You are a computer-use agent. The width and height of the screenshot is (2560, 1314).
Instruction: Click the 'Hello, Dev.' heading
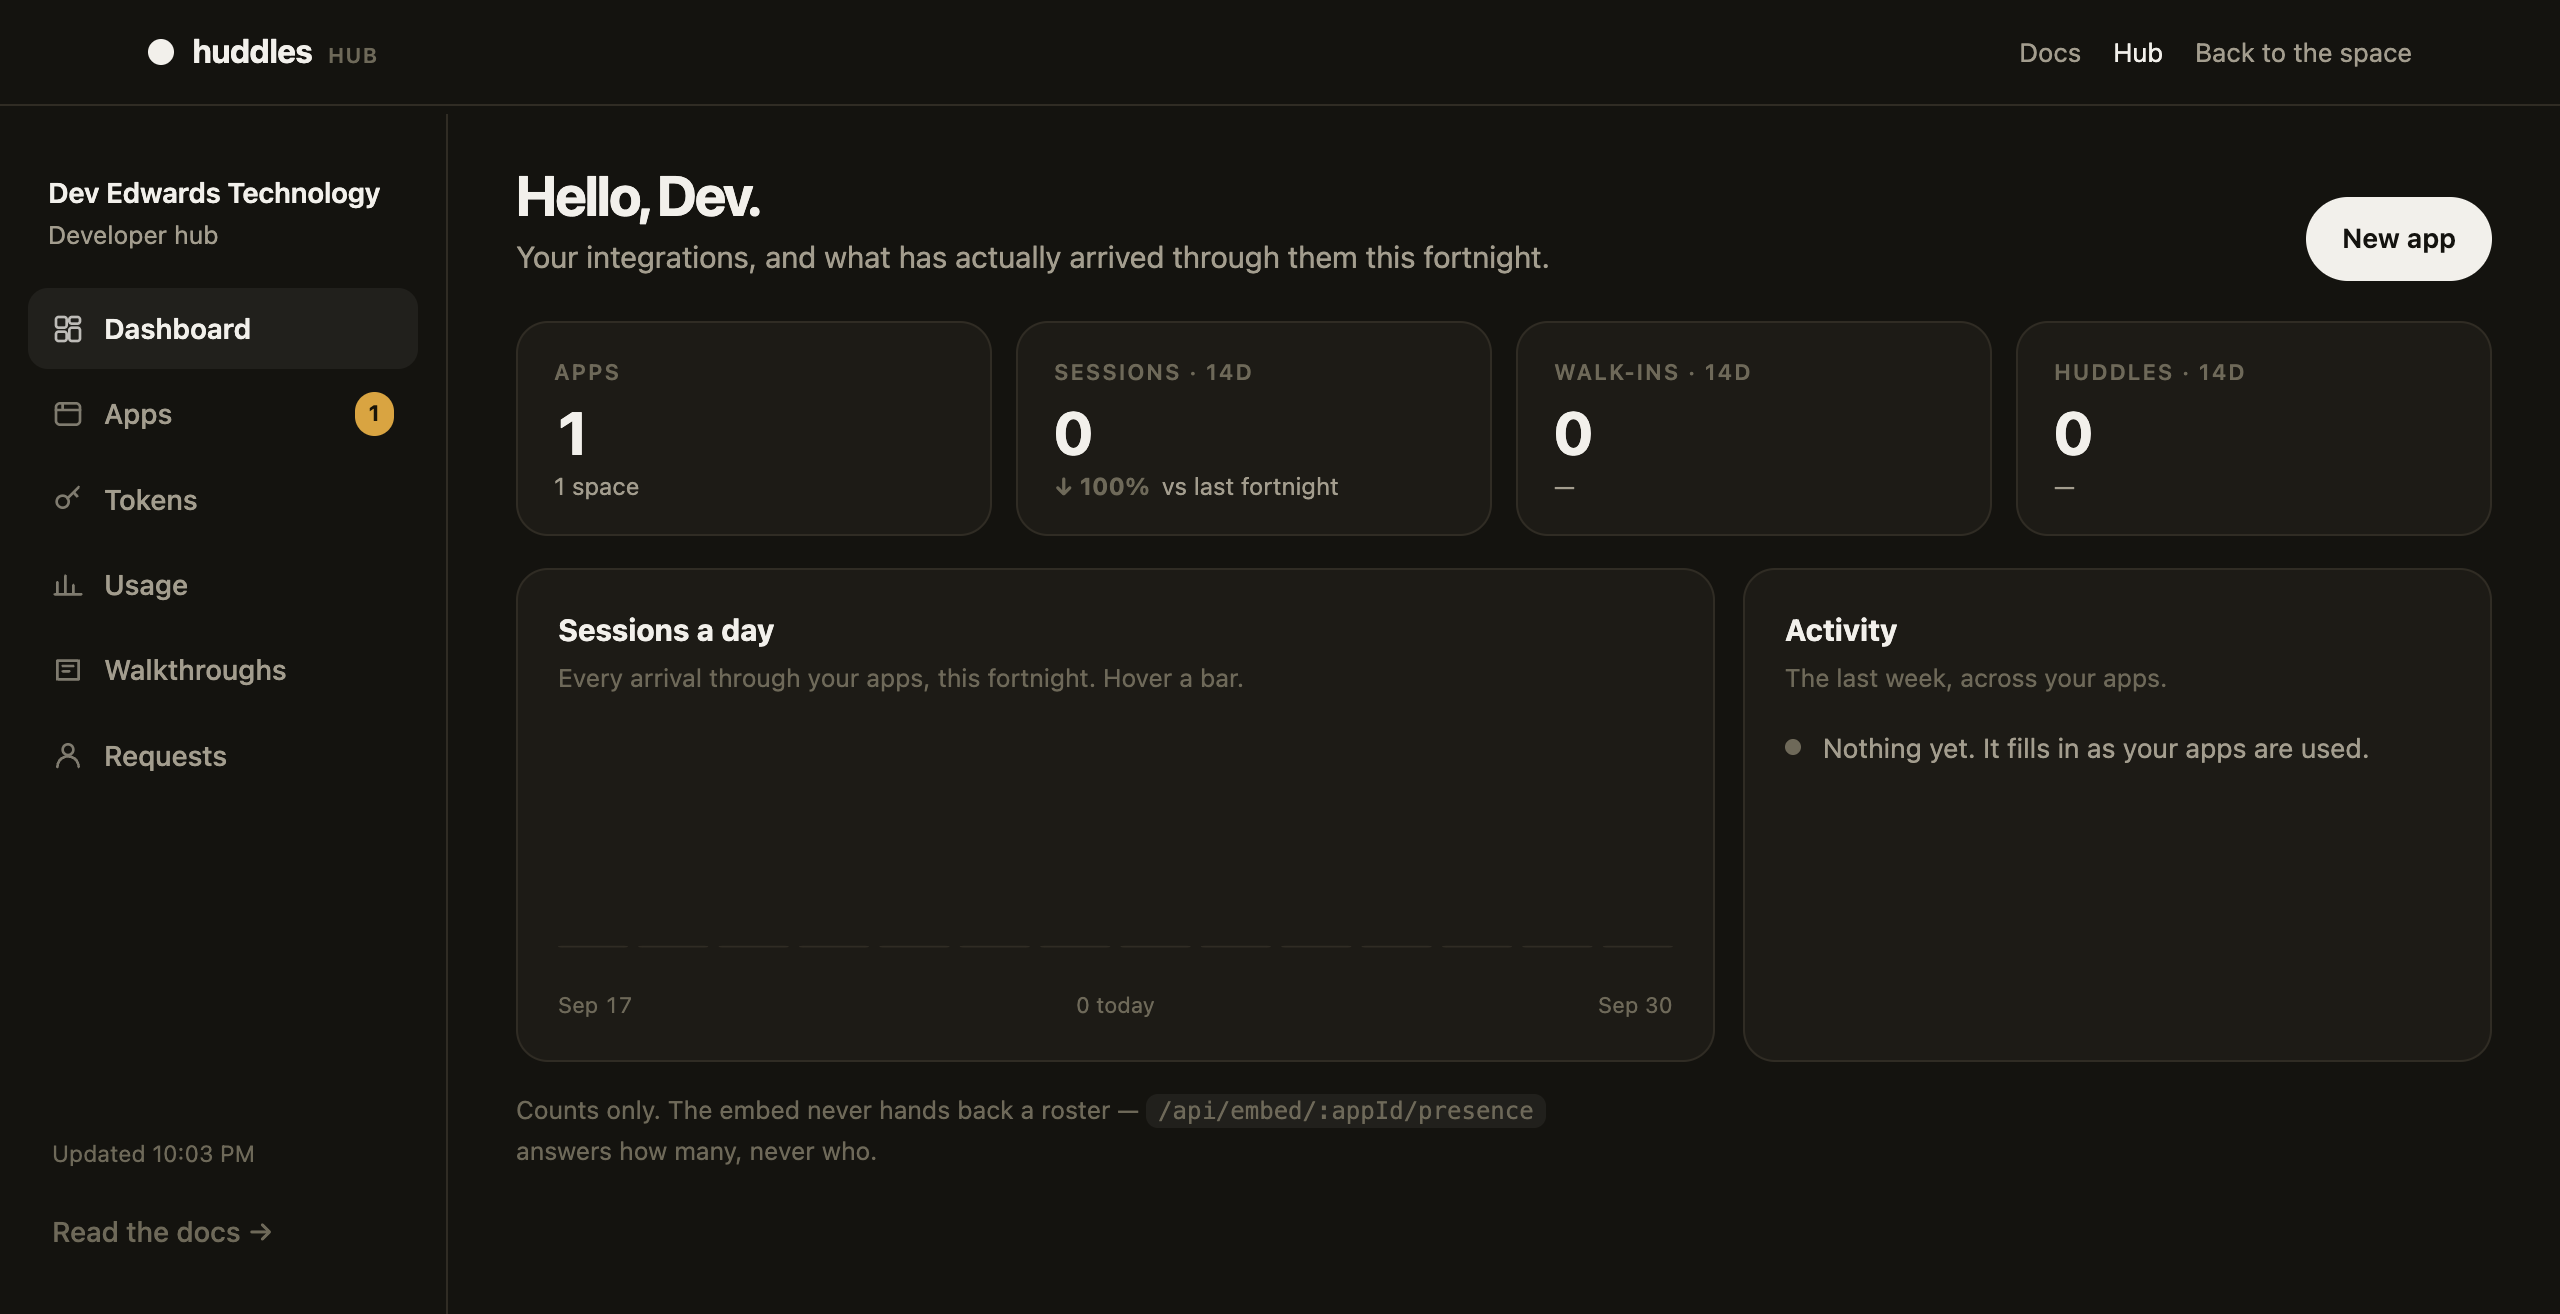pos(638,197)
